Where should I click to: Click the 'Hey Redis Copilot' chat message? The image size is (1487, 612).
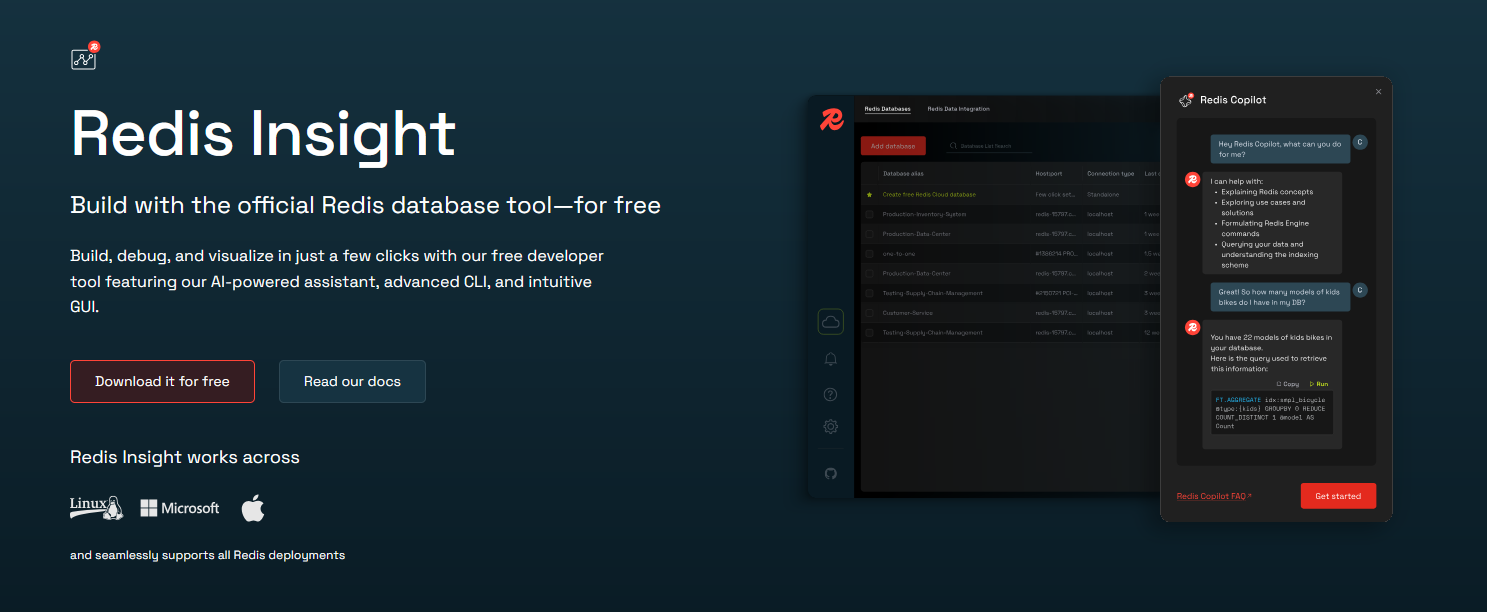click(x=1279, y=149)
